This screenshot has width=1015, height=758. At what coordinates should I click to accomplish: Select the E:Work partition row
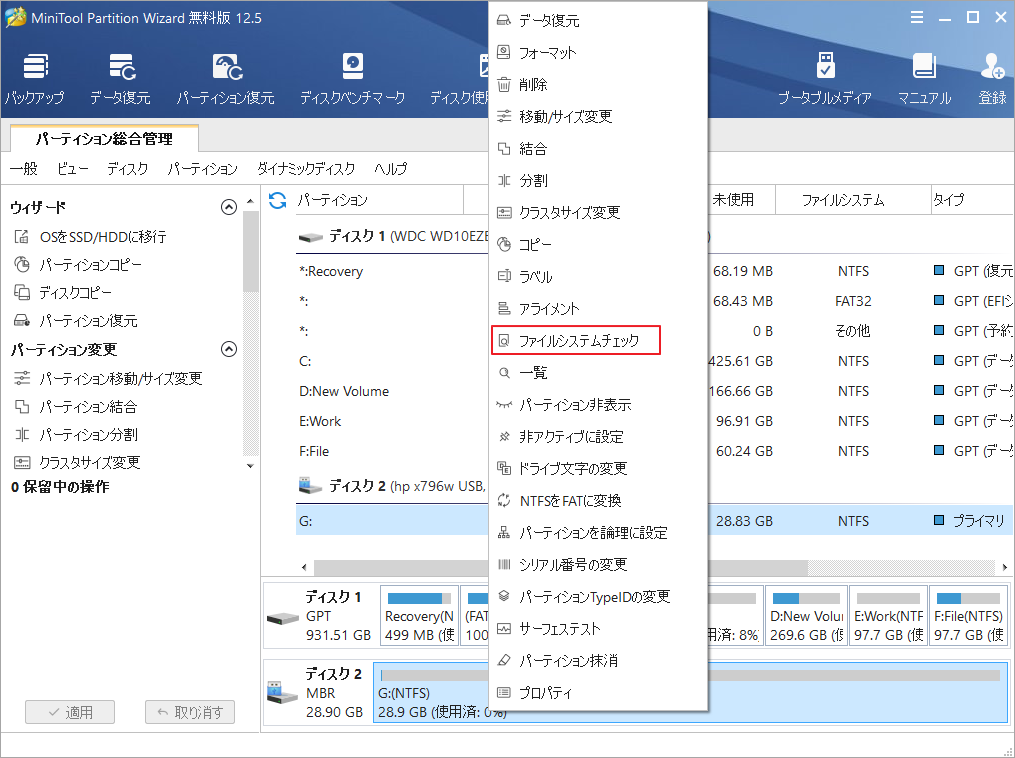click(392, 421)
